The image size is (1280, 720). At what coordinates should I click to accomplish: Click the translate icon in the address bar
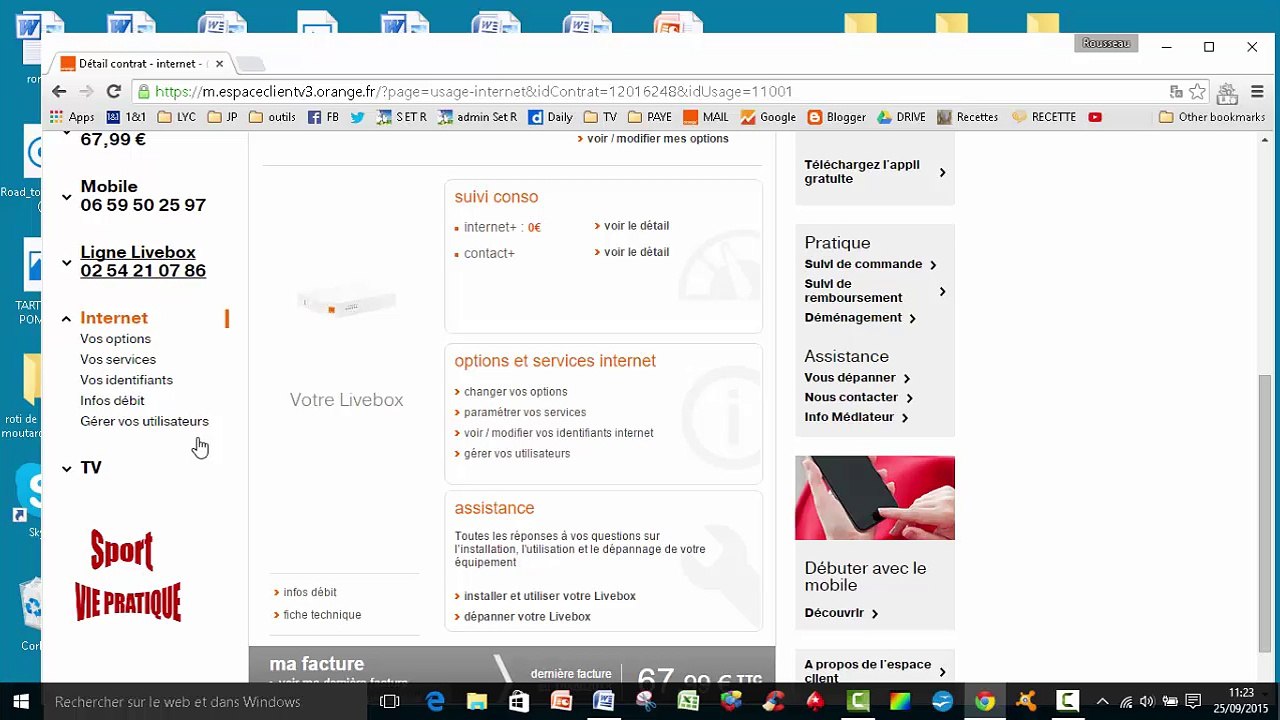(1176, 92)
